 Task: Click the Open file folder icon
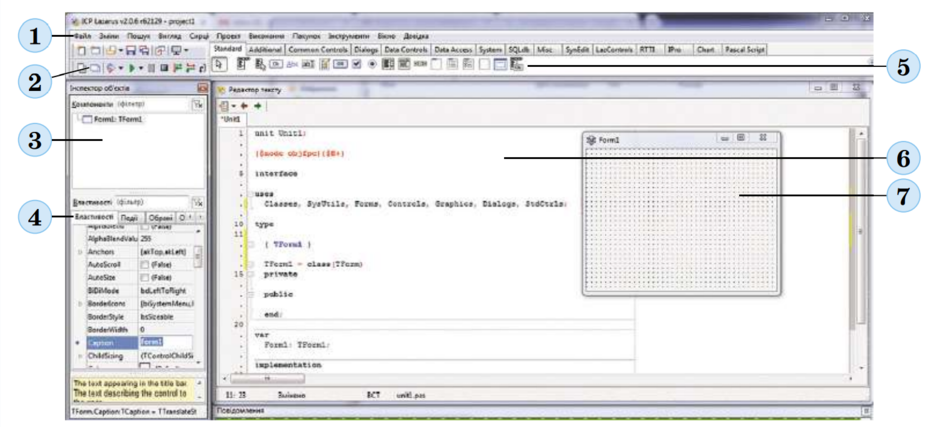tap(111, 50)
